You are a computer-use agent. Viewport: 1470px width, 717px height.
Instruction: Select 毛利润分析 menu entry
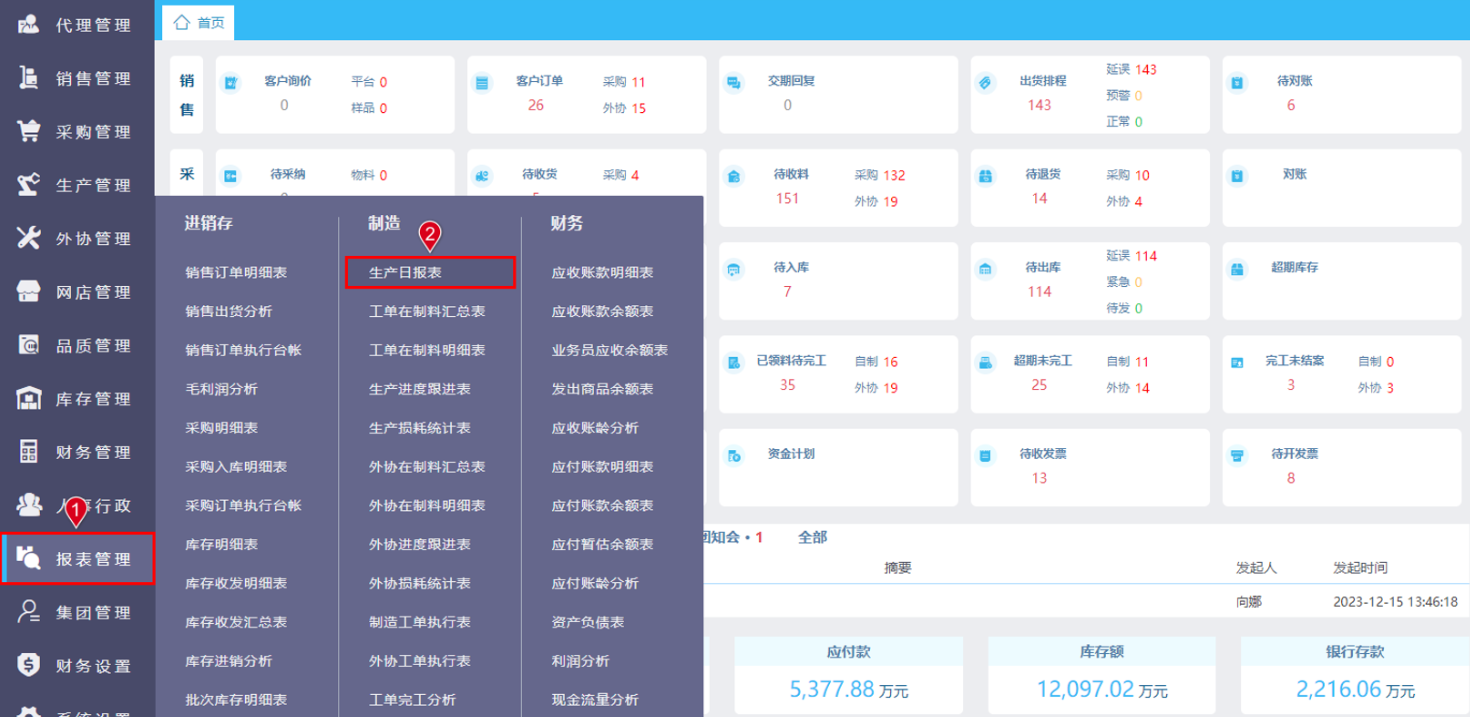tap(221, 389)
